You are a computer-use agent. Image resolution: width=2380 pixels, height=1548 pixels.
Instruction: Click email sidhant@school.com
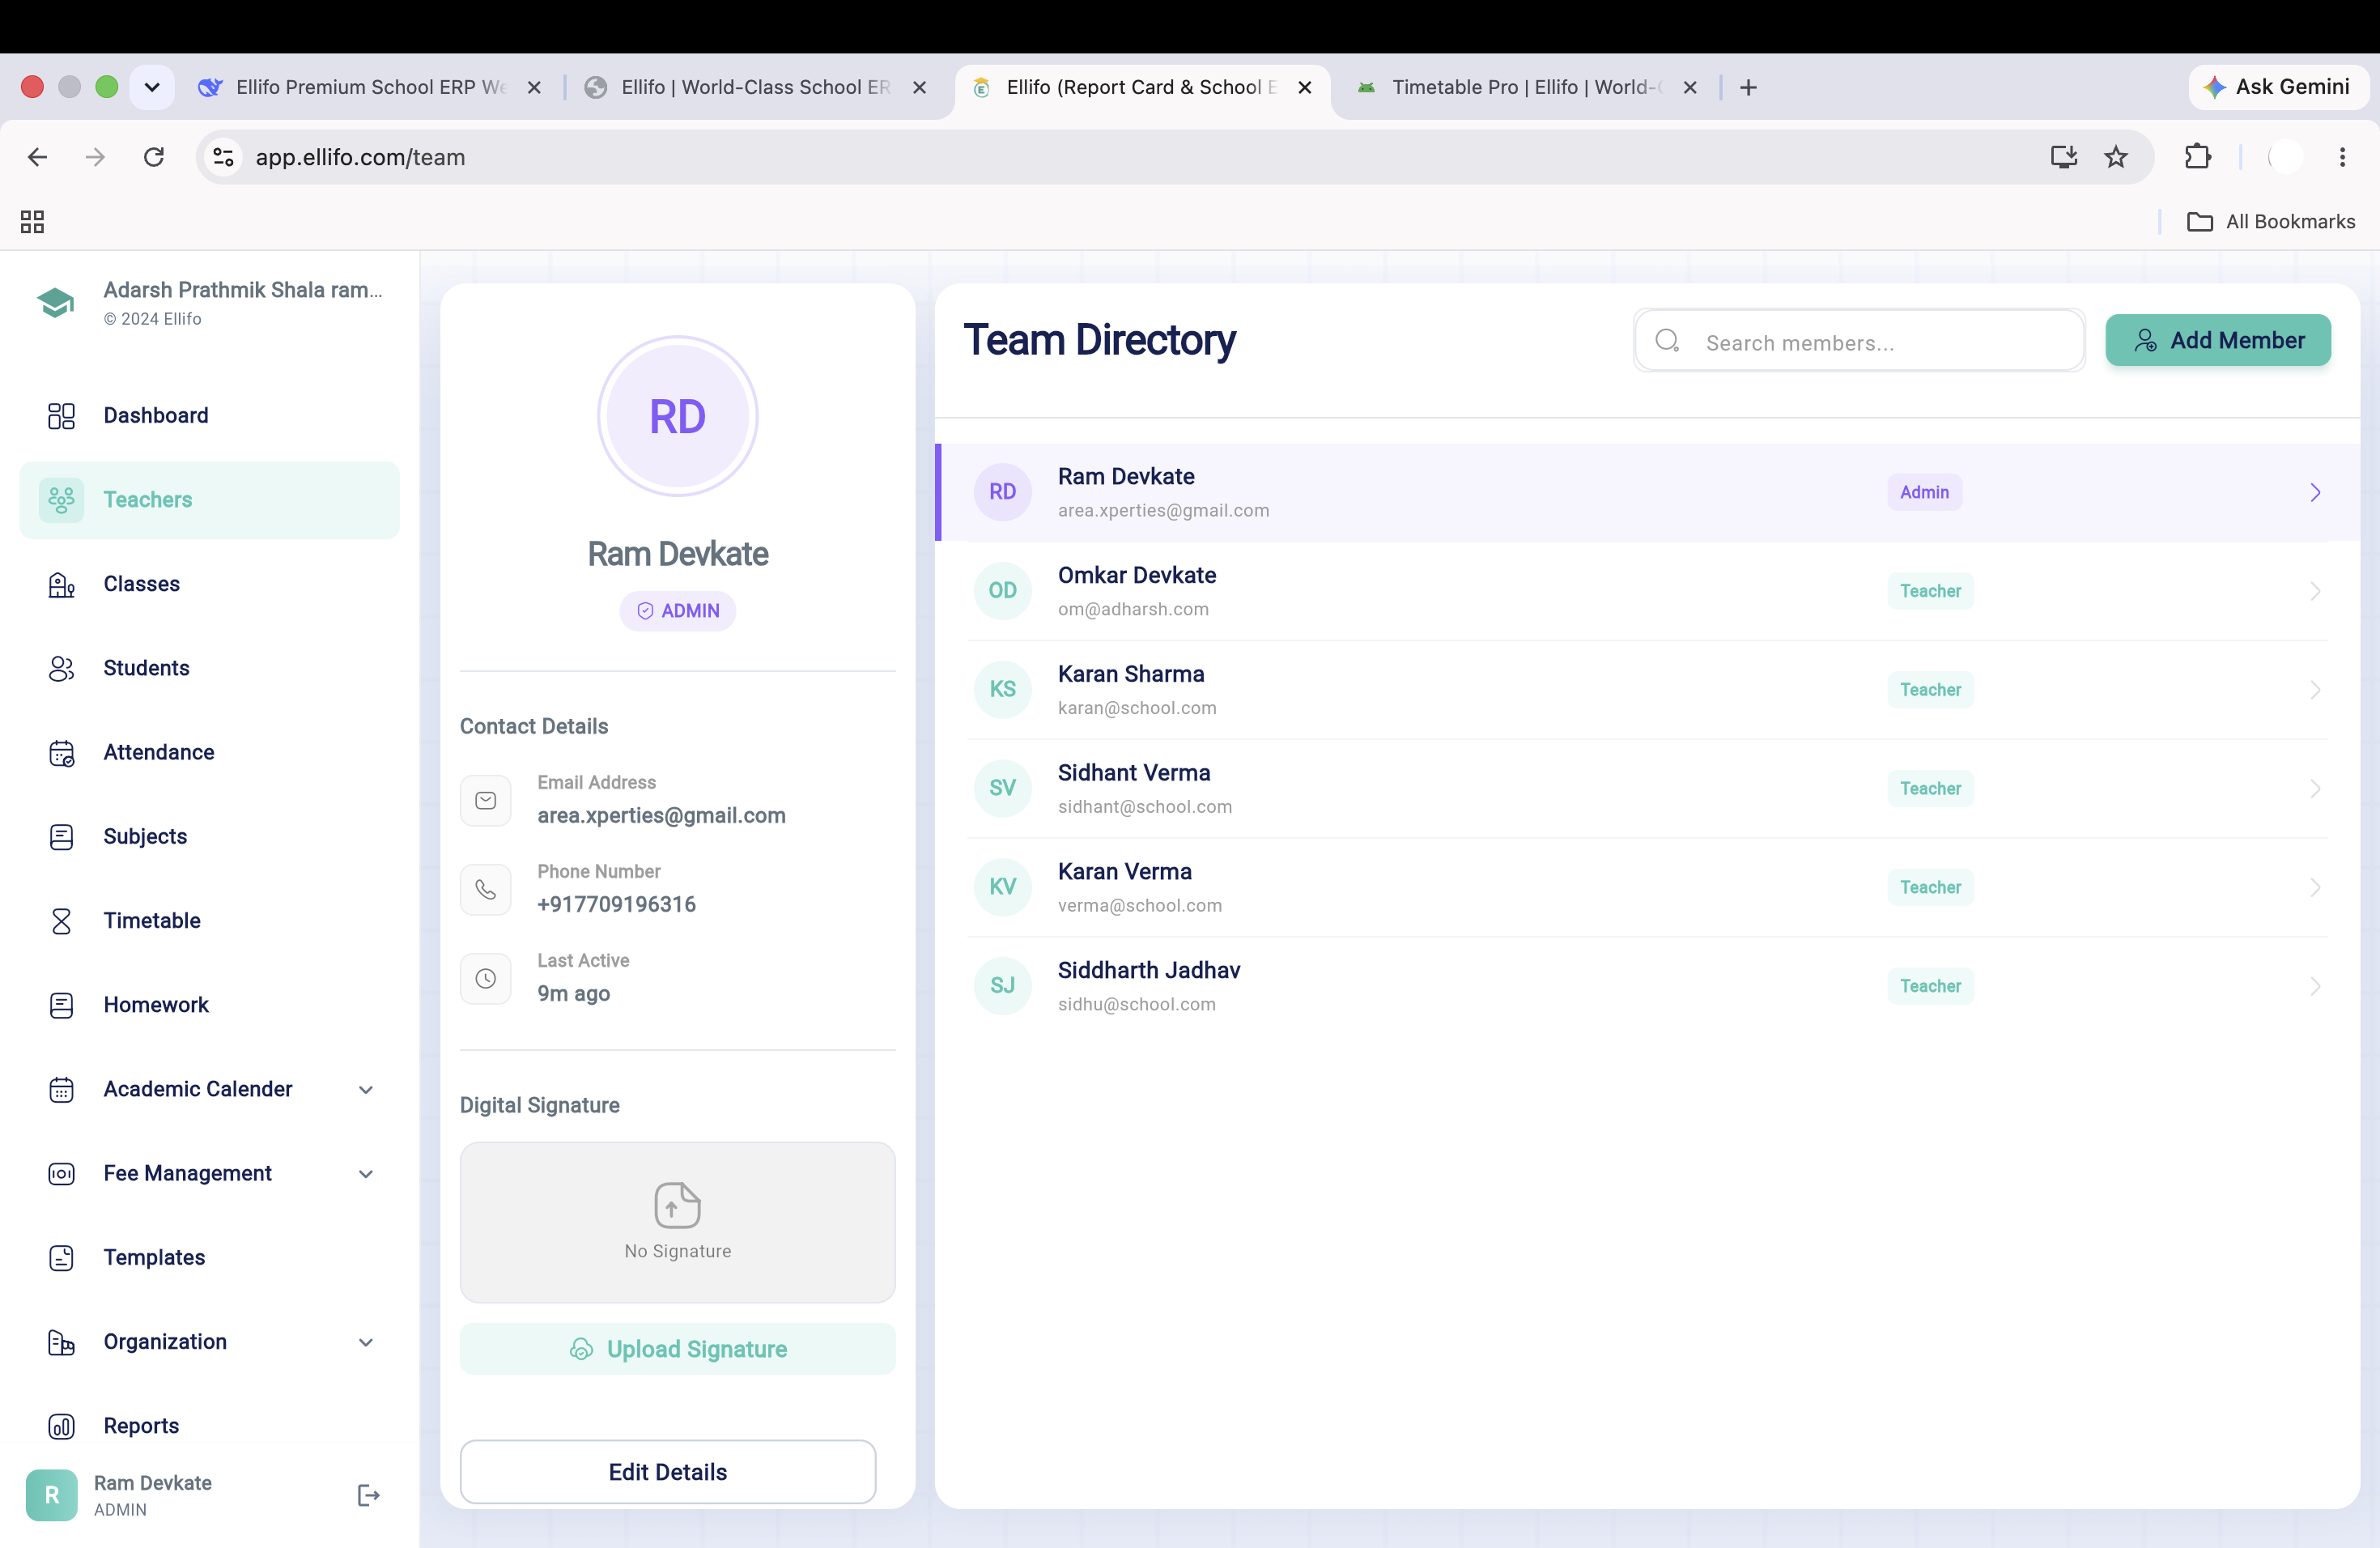click(x=1145, y=807)
